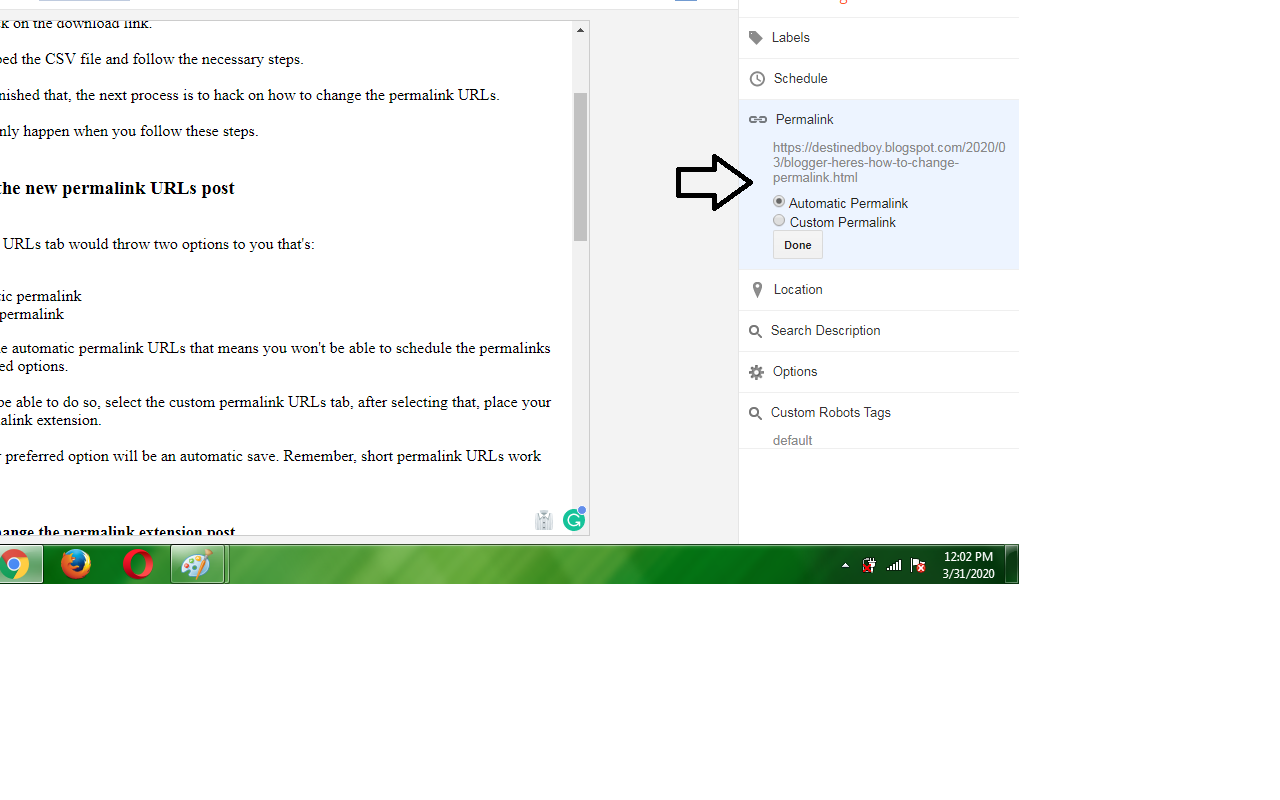Image resolution: width=1280 pixels, height=800 pixels.
Task: Click the 'Automatic Permalink' option label
Action: click(848, 204)
